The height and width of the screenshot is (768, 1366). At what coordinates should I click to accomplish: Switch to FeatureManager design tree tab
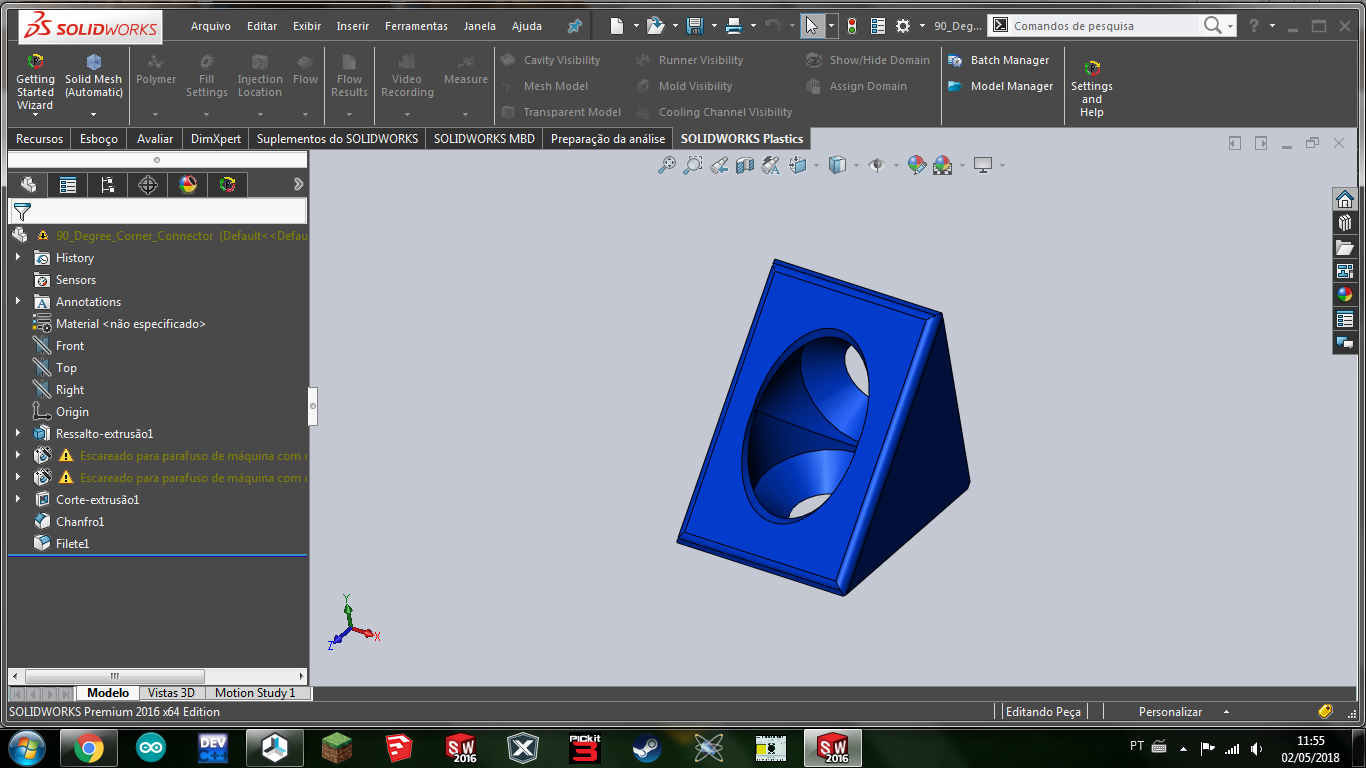click(28, 184)
